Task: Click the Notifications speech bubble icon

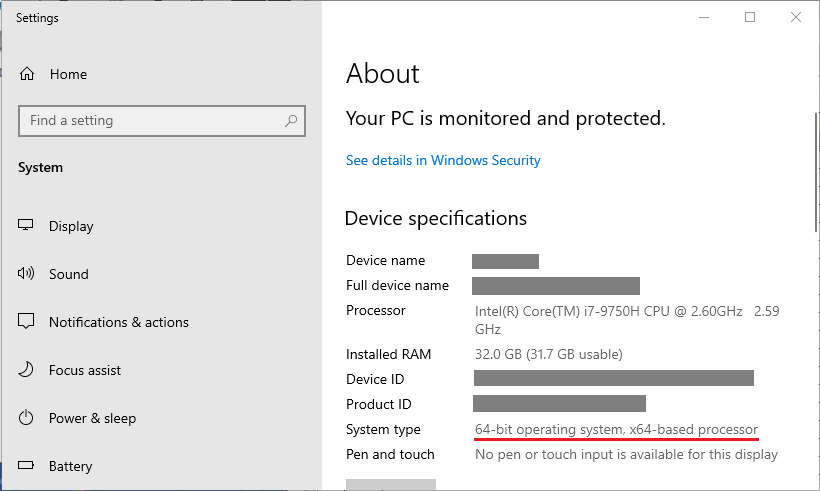Action: (x=26, y=321)
